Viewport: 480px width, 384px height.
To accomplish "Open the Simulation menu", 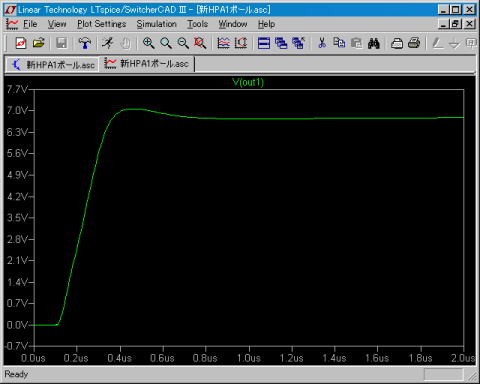I will [156, 24].
